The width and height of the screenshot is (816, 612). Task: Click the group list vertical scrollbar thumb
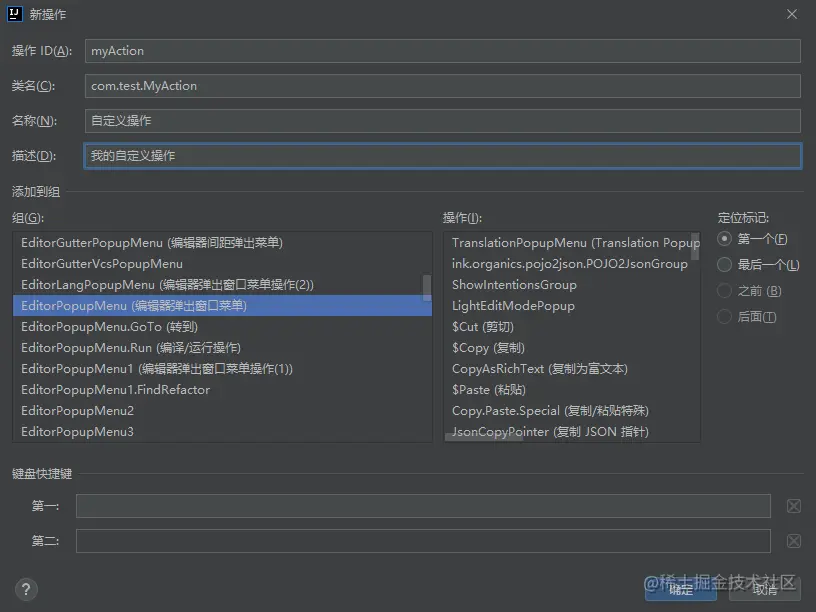pyautogui.click(x=427, y=288)
